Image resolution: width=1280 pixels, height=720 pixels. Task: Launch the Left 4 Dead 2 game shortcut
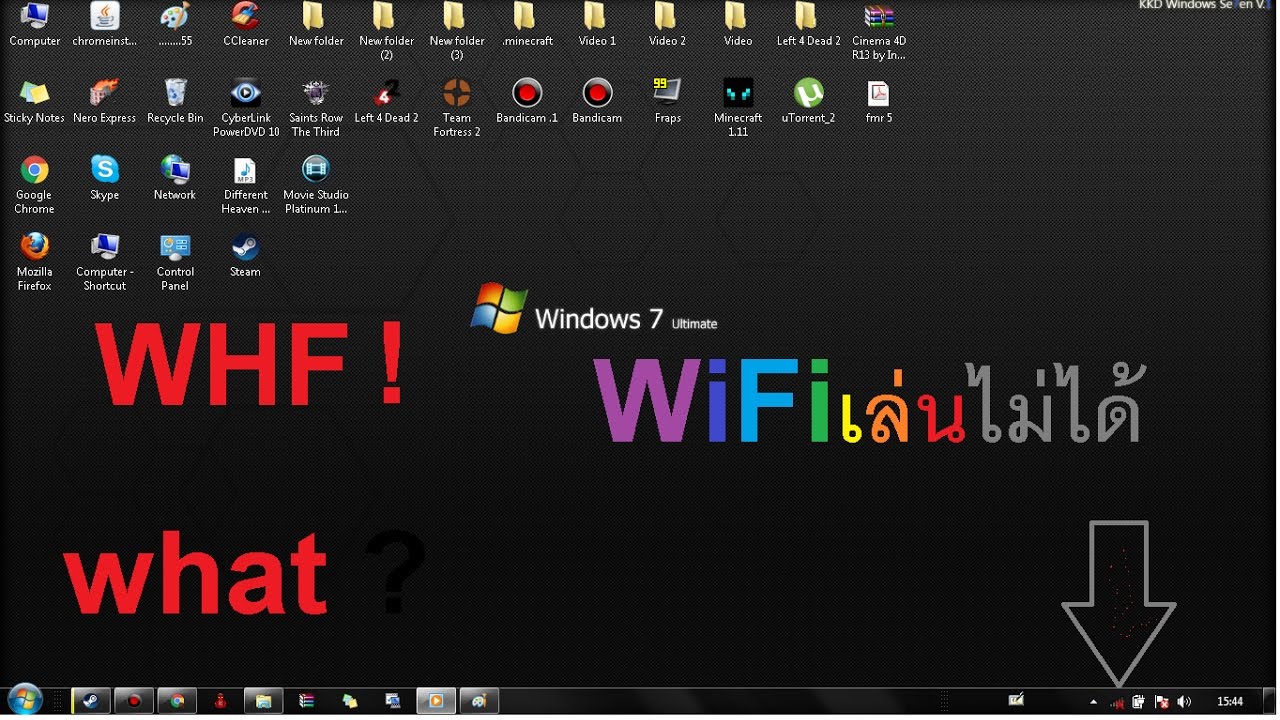386,102
